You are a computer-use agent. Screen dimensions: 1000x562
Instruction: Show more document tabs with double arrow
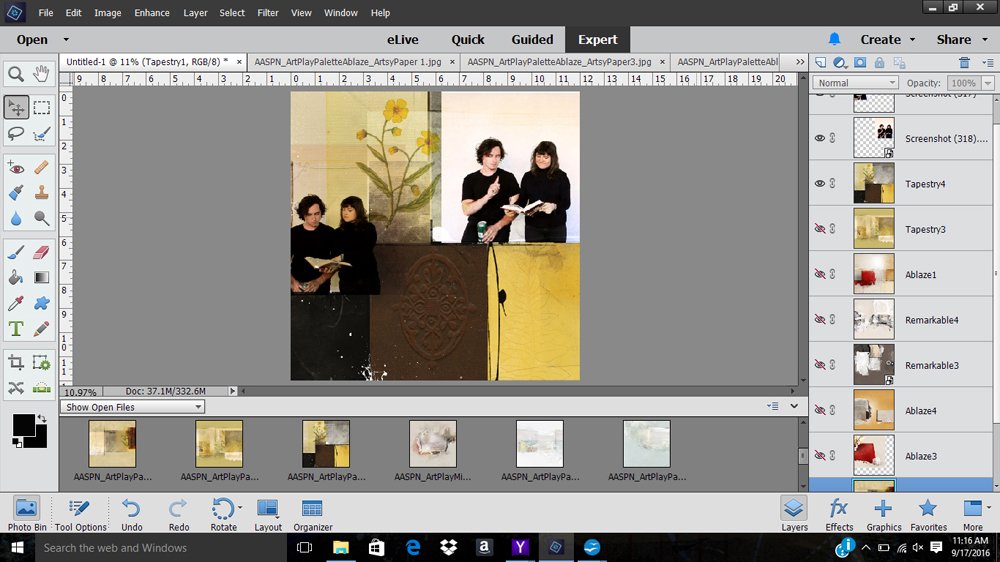(800, 62)
